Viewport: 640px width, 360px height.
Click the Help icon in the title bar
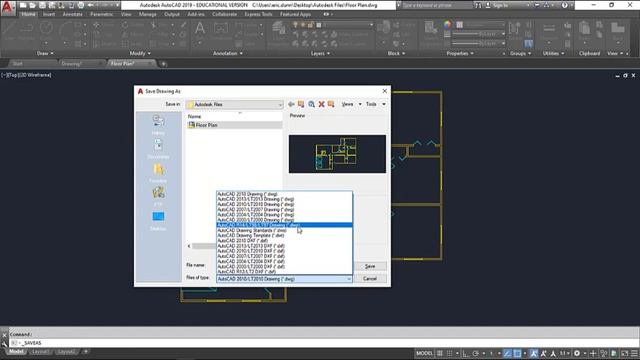click(x=564, y=5)
